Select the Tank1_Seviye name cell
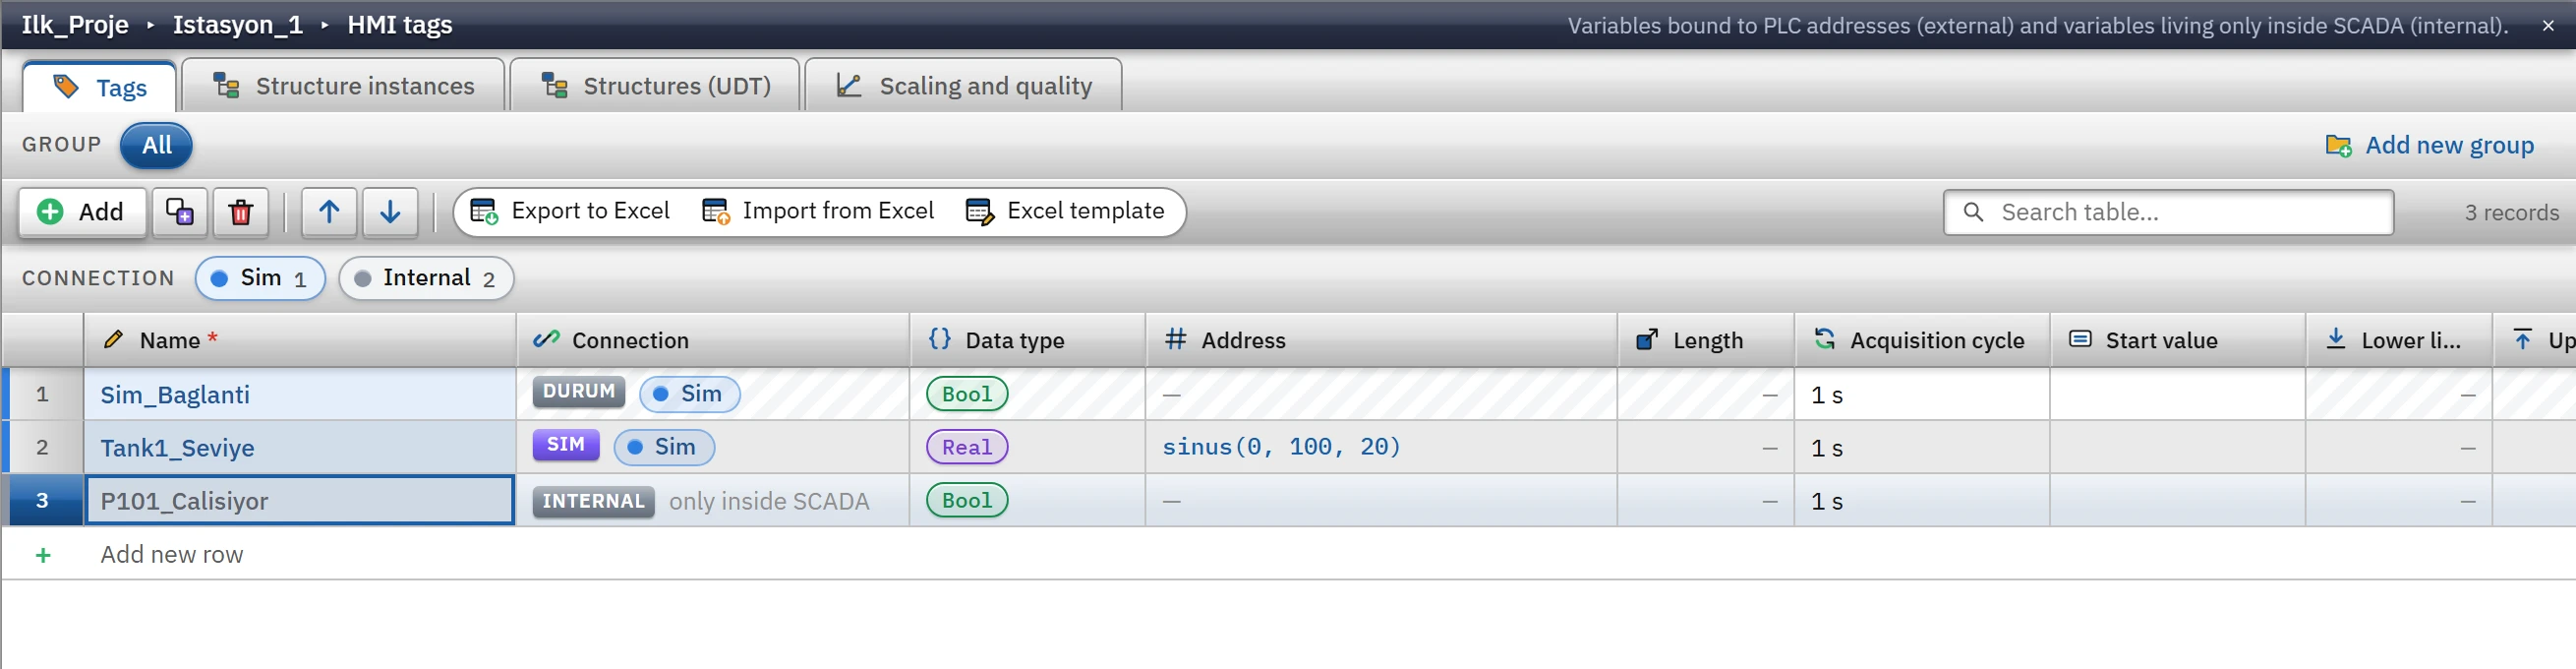This screenshot has width=2576, height=669. tap(299, 447)
